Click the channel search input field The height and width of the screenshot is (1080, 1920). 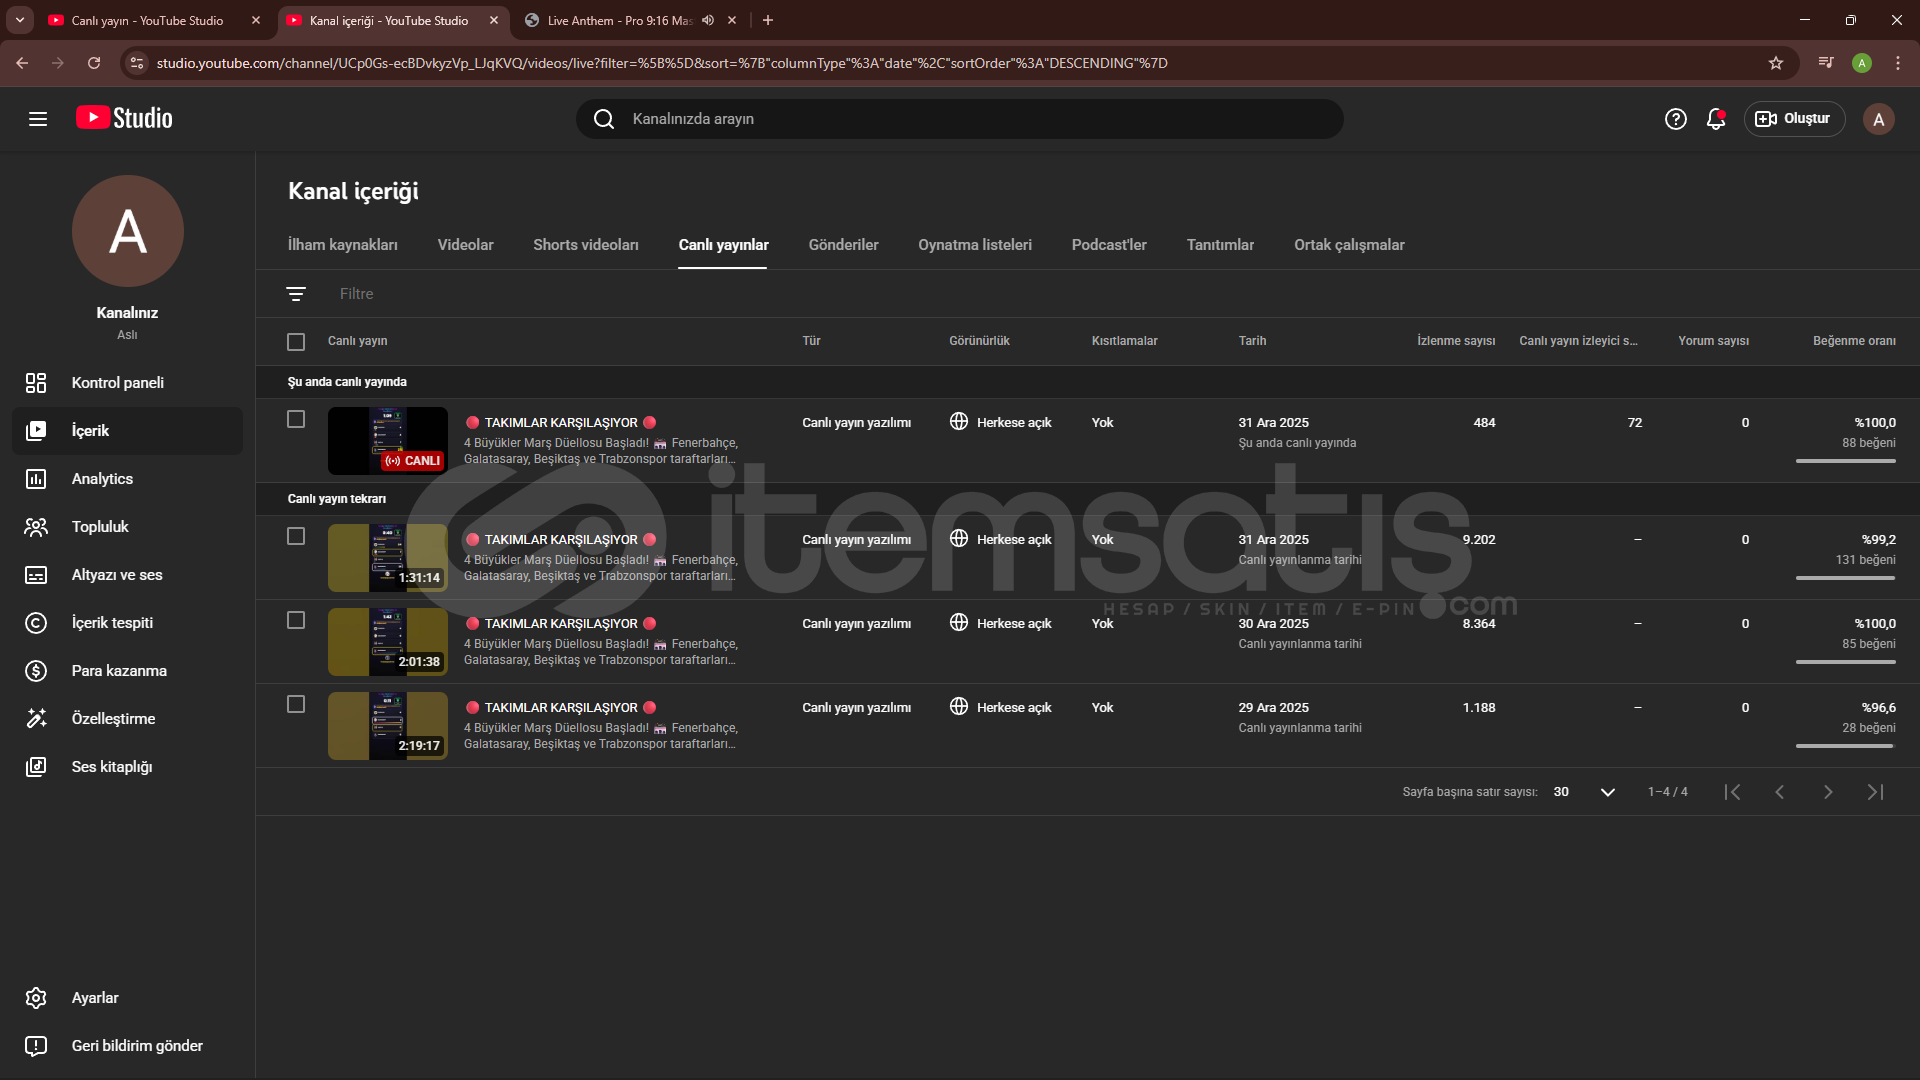point(960,119)
